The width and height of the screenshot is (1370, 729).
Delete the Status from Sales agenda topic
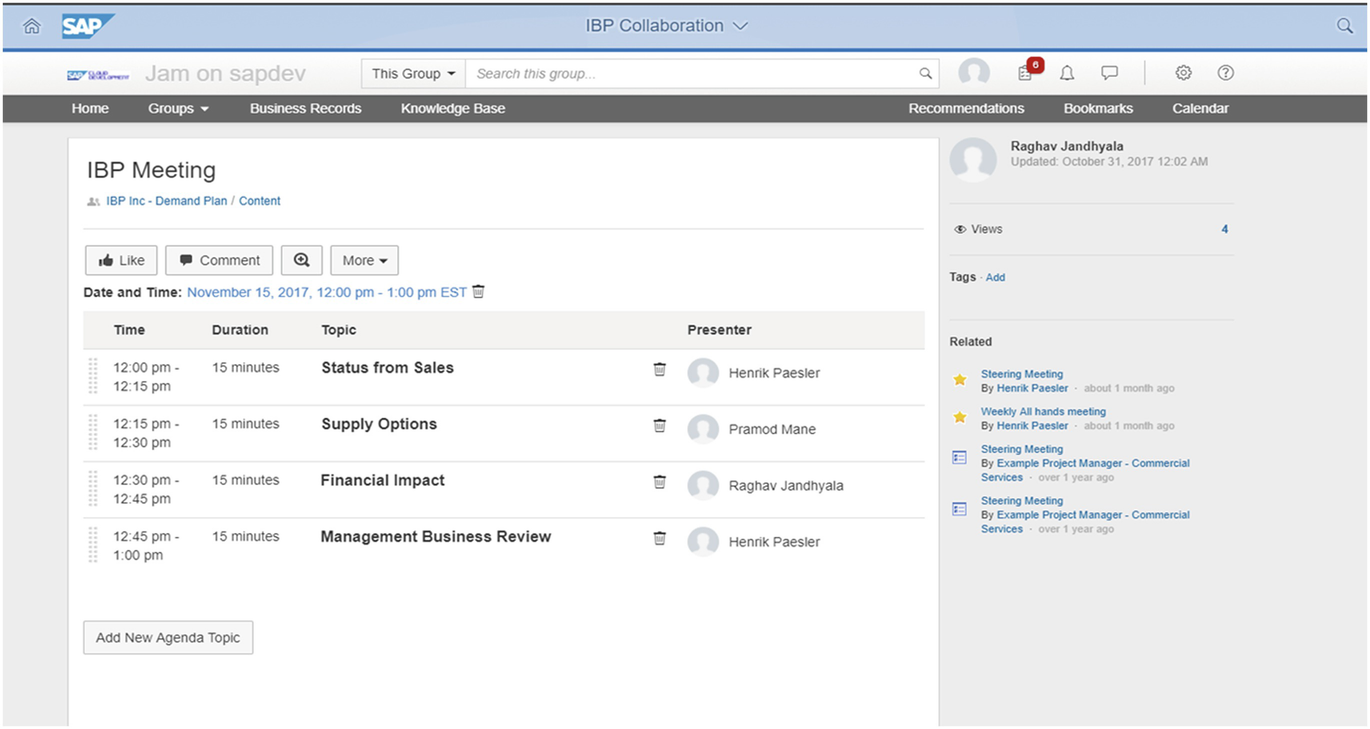click(x=659, y=369)
